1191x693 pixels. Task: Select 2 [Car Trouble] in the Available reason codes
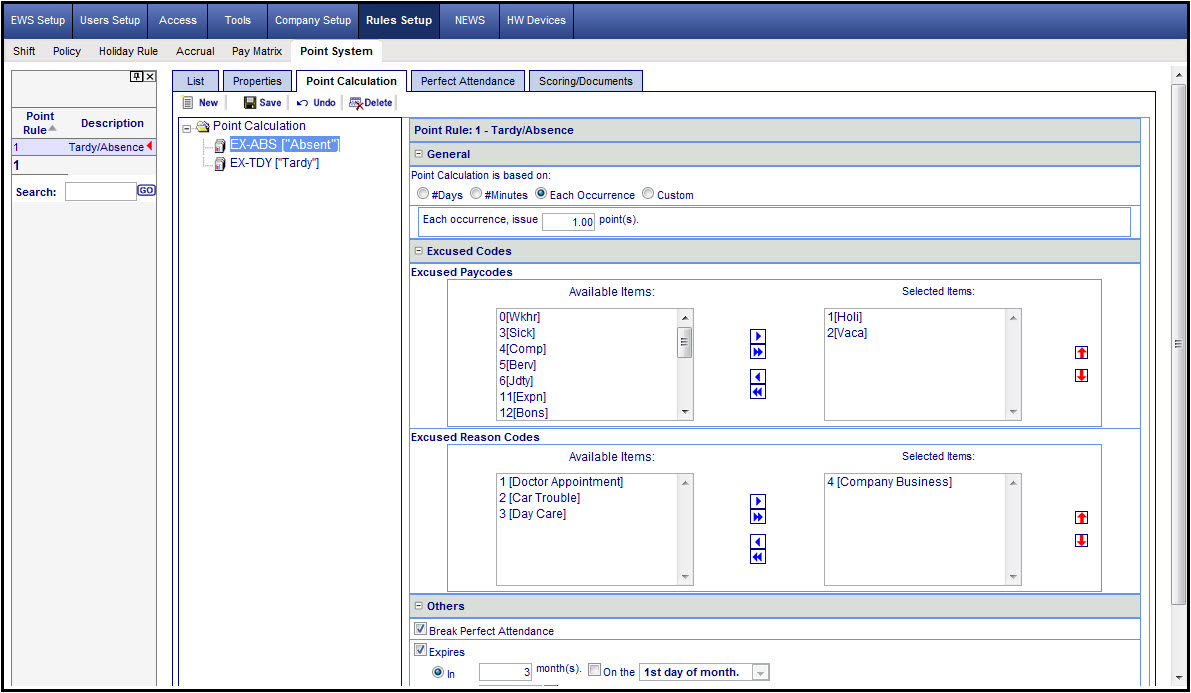(539, 498)
